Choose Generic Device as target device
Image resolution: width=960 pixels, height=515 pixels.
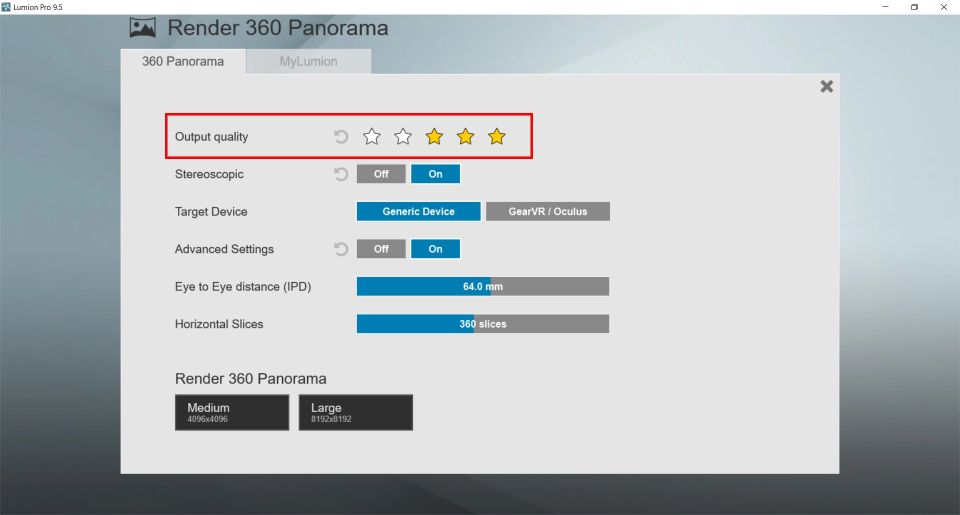[418, 212]
